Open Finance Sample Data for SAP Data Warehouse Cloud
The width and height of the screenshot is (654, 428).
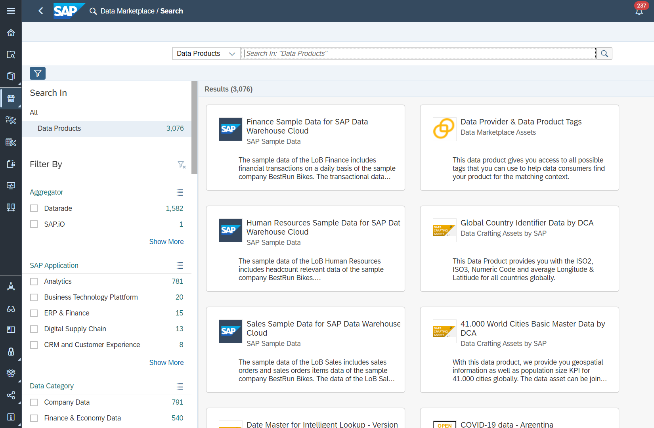tap(306, 148)
